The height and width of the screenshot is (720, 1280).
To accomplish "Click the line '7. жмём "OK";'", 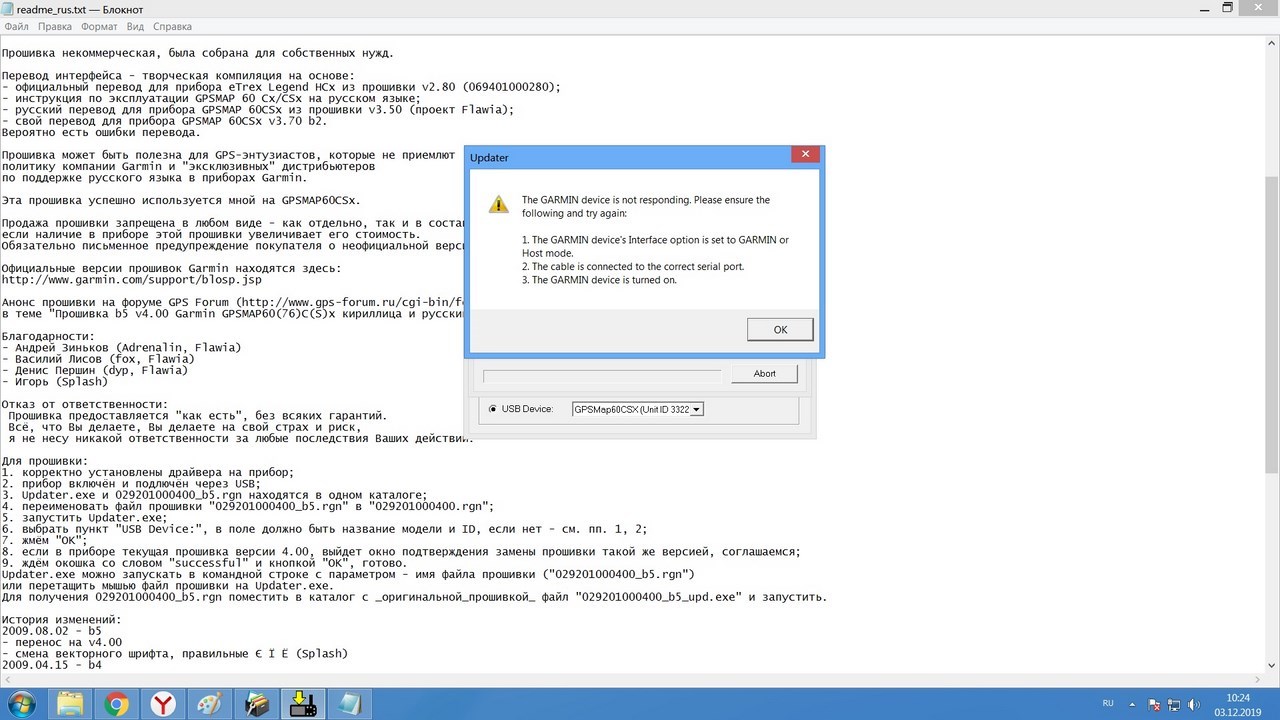I will (x=44, y=540).
